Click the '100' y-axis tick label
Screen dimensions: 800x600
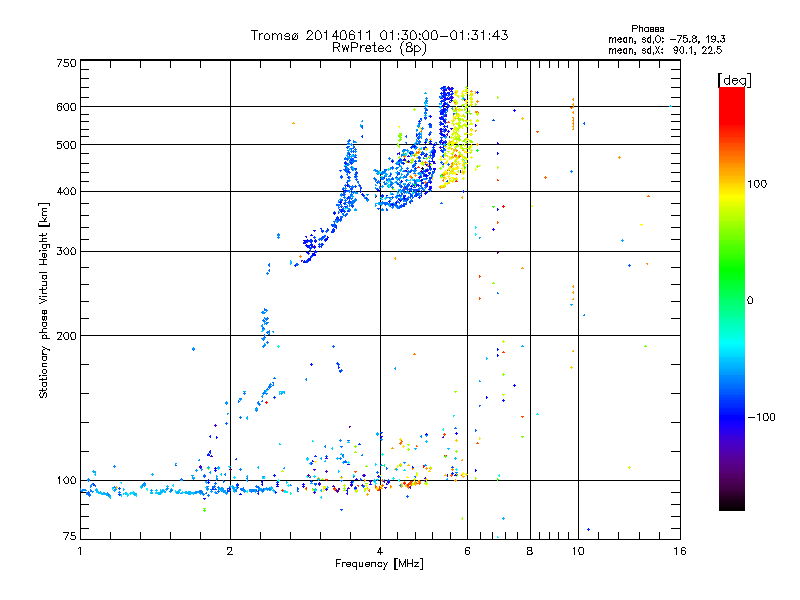tap(66, 481)
